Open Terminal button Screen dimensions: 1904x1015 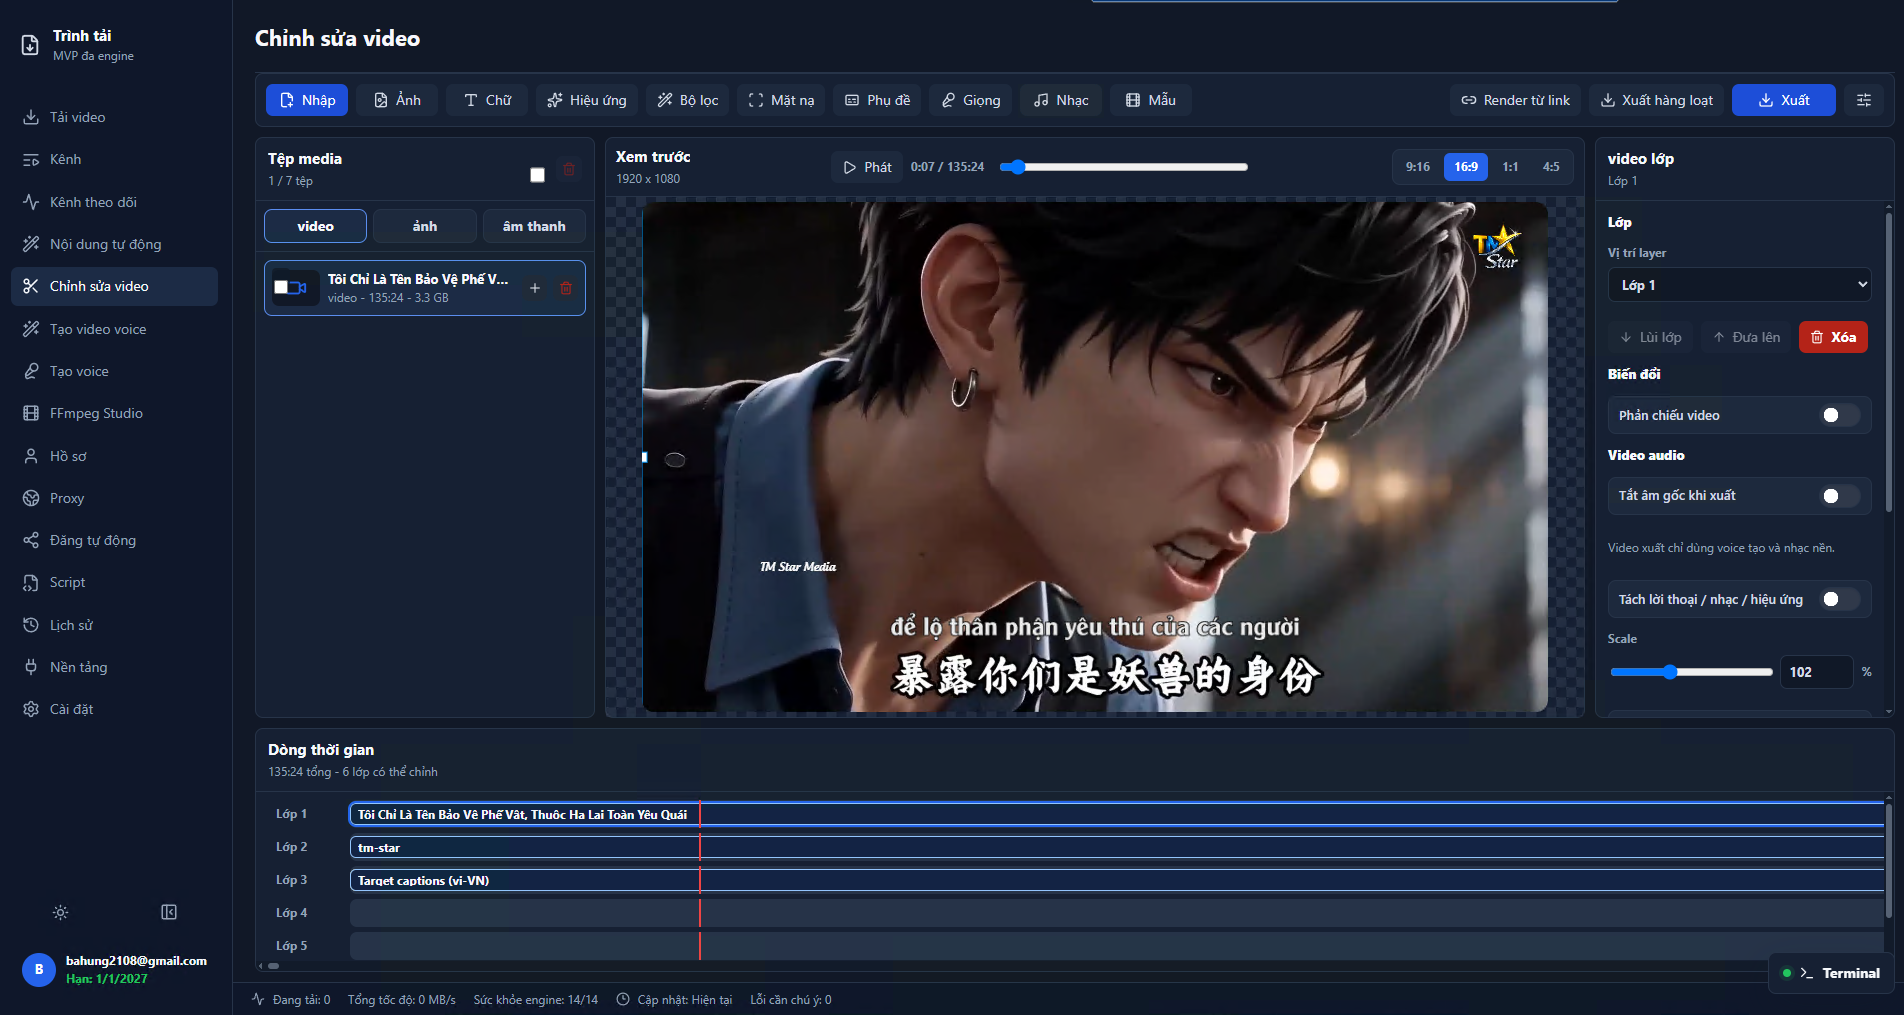tap(1831, 973)
